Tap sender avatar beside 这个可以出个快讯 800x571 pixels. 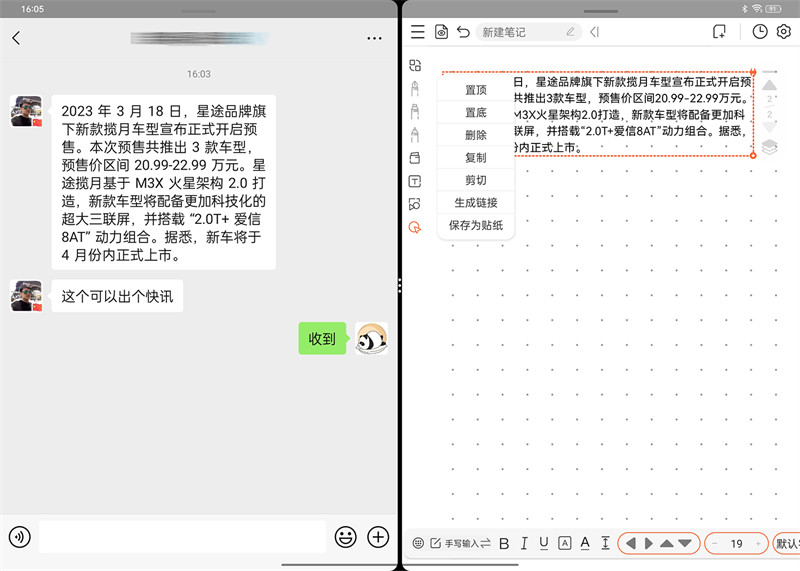point(26,296)
